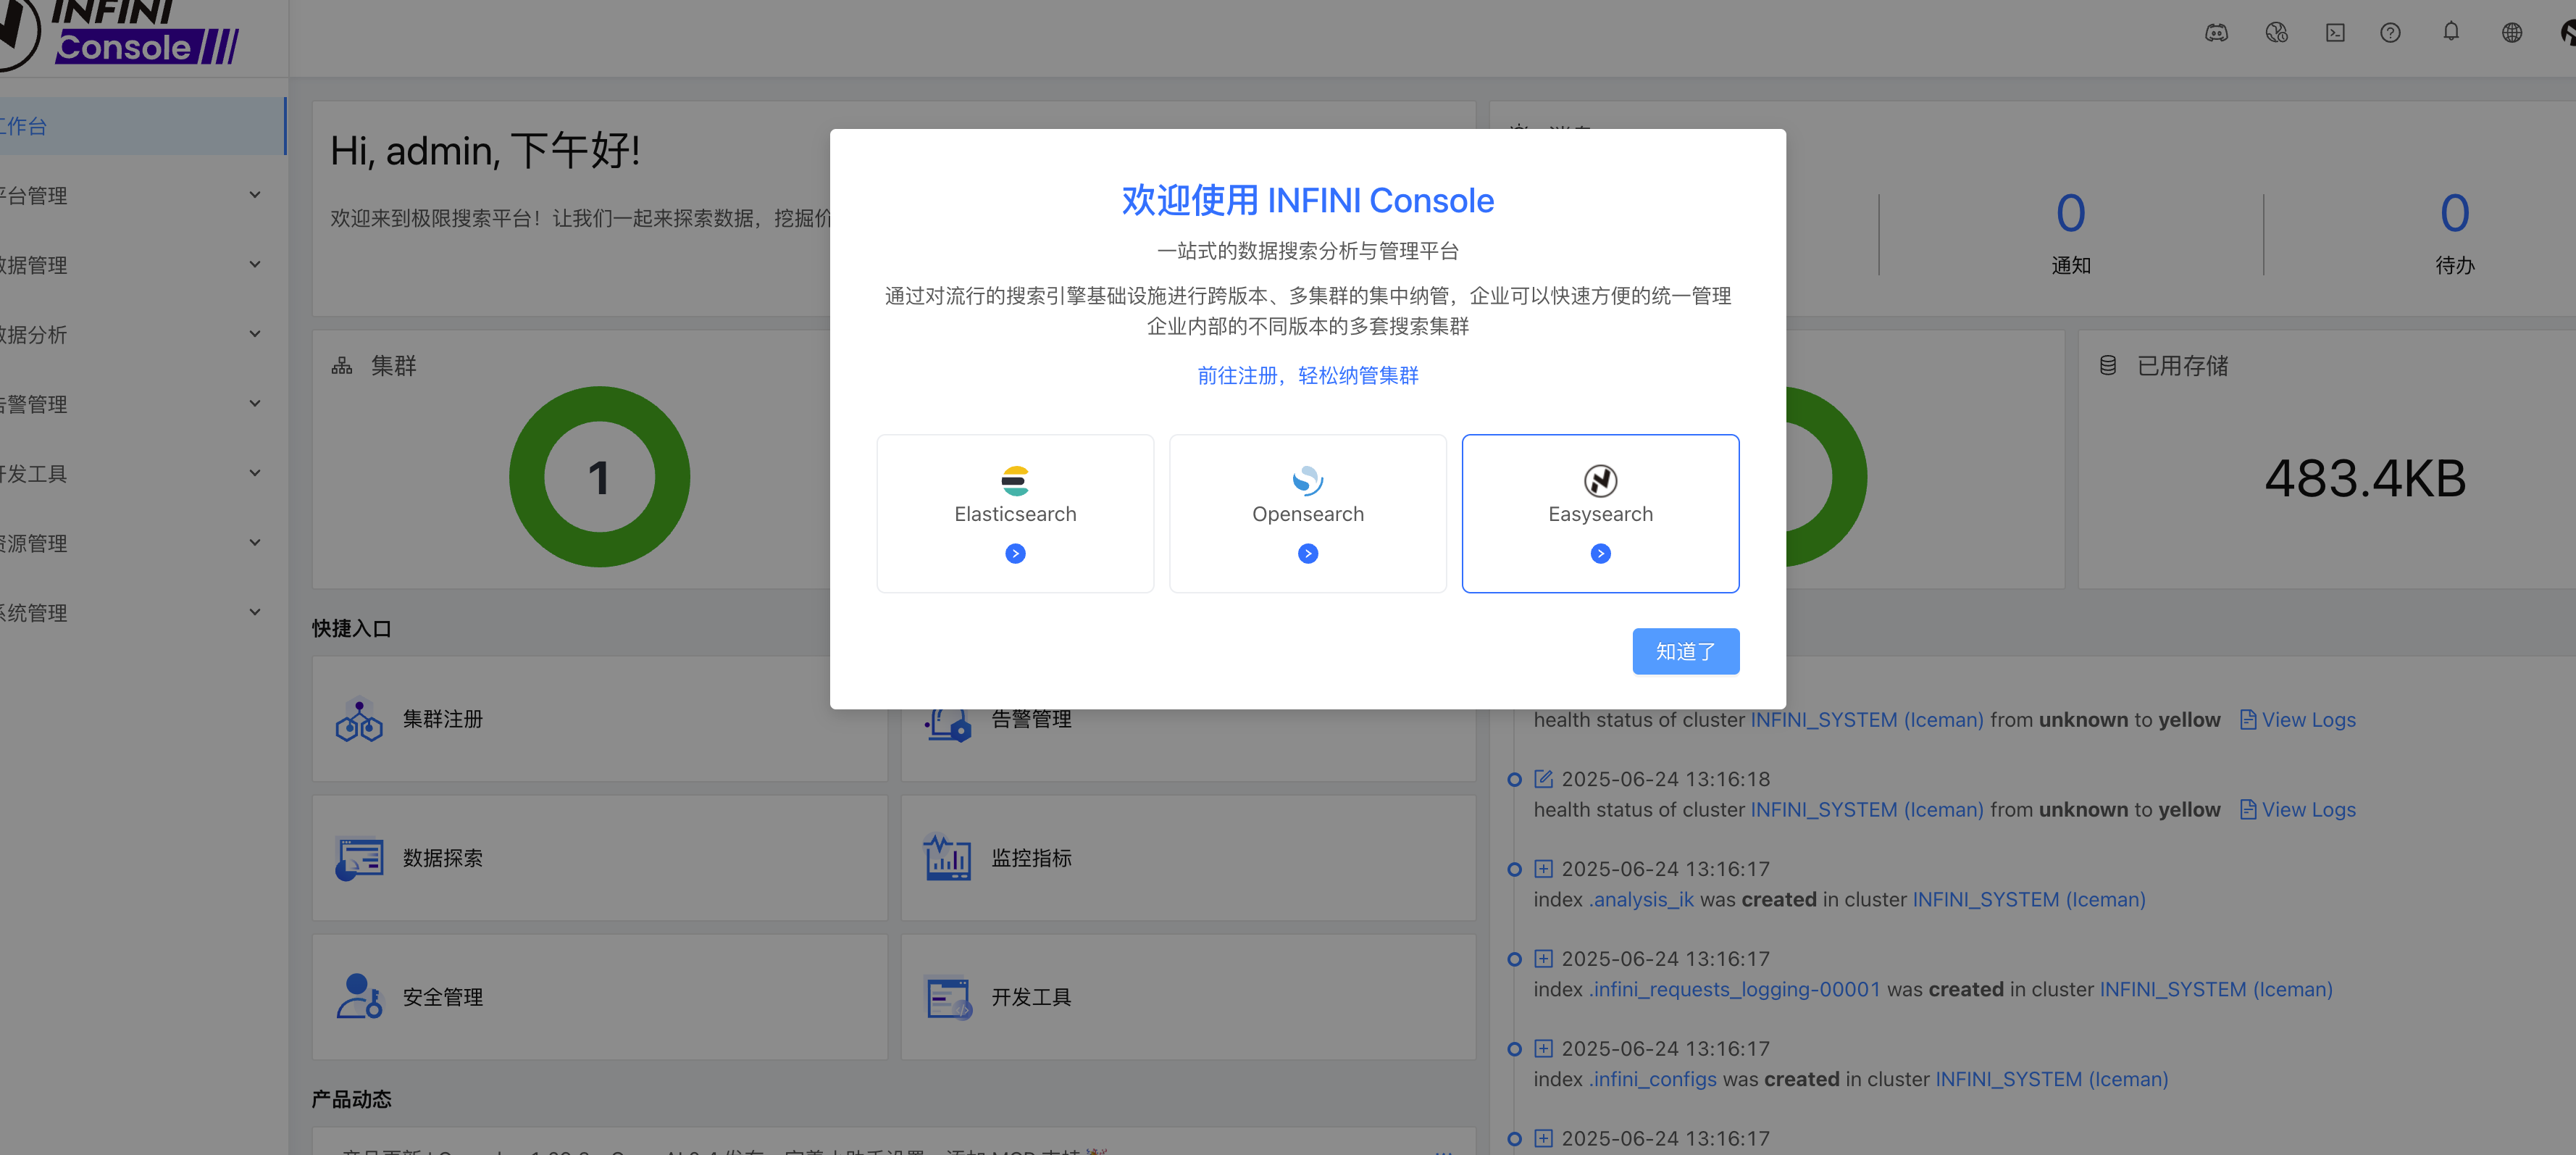Click the help question mark icon
Viewport: 2576px width, 1155px height.
coord(2390,32)
